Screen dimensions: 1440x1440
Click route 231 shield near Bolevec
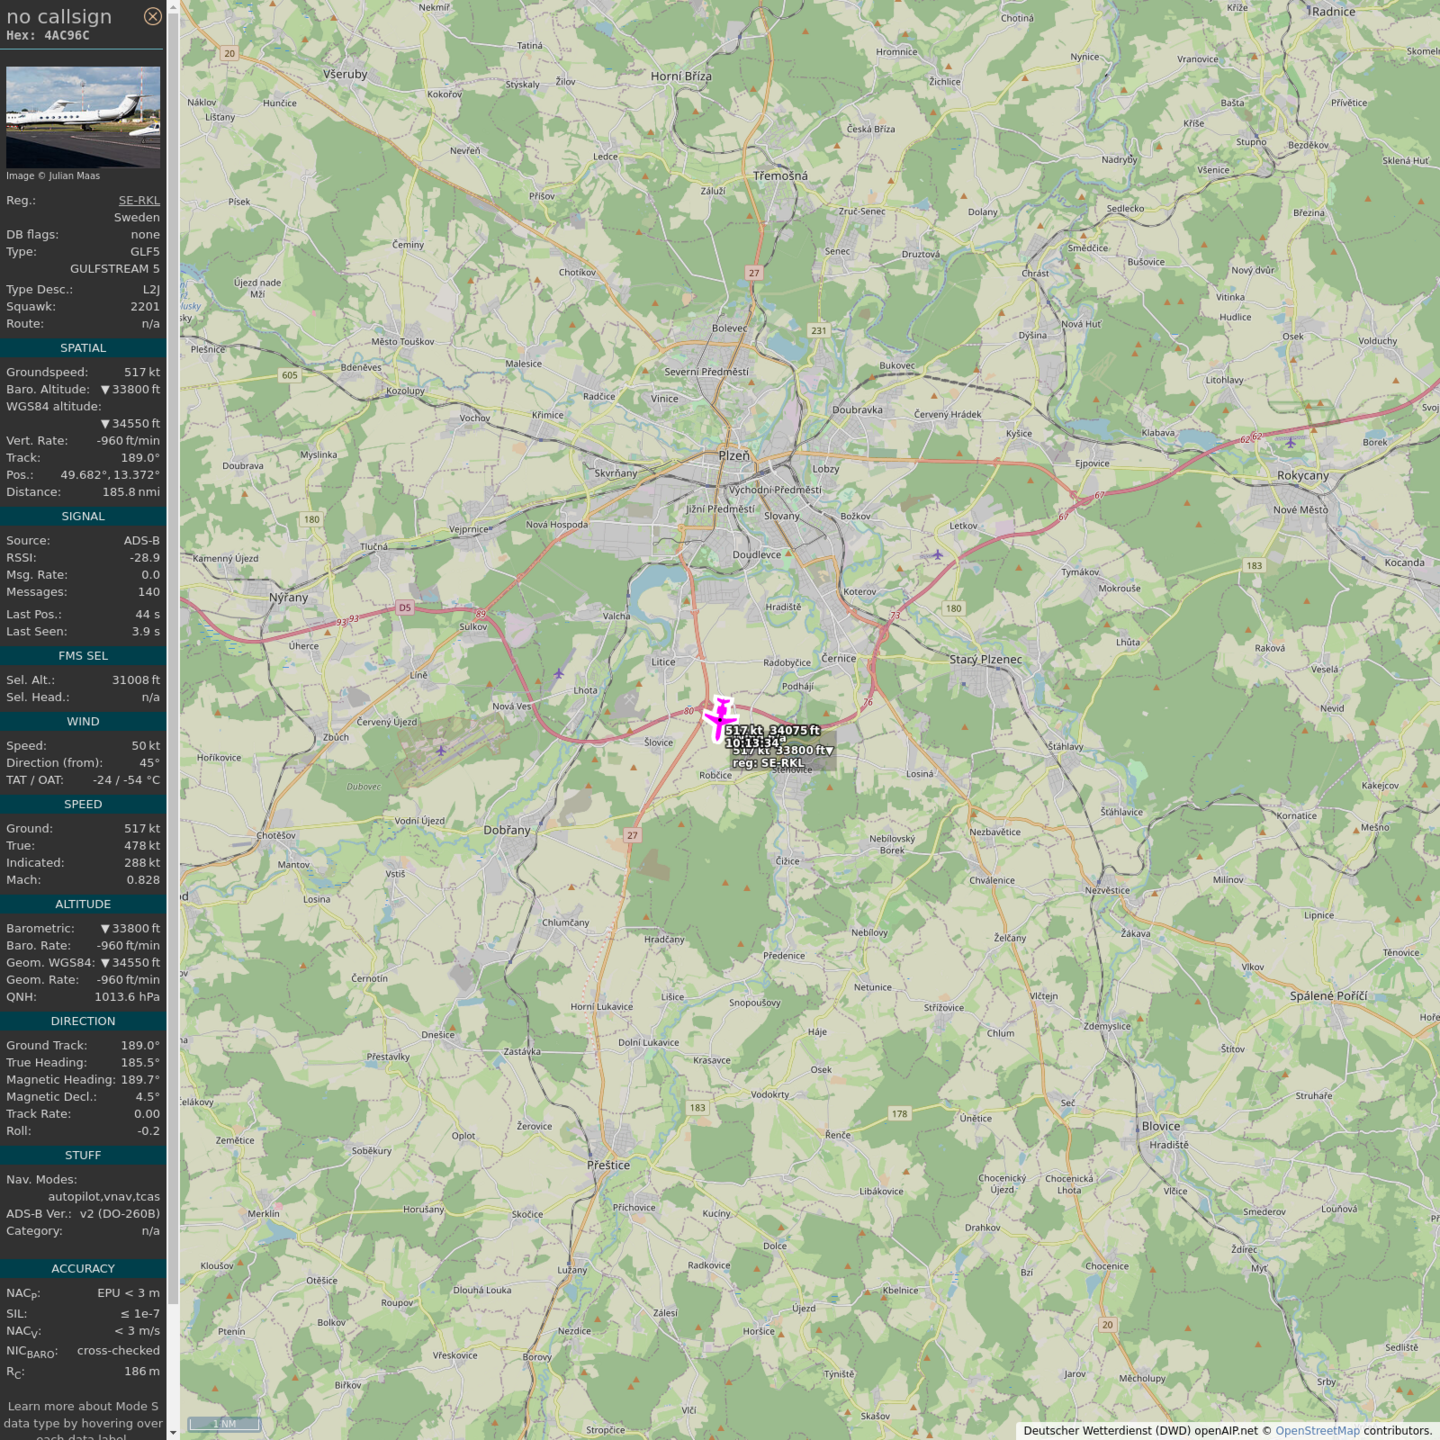point(819,330)
